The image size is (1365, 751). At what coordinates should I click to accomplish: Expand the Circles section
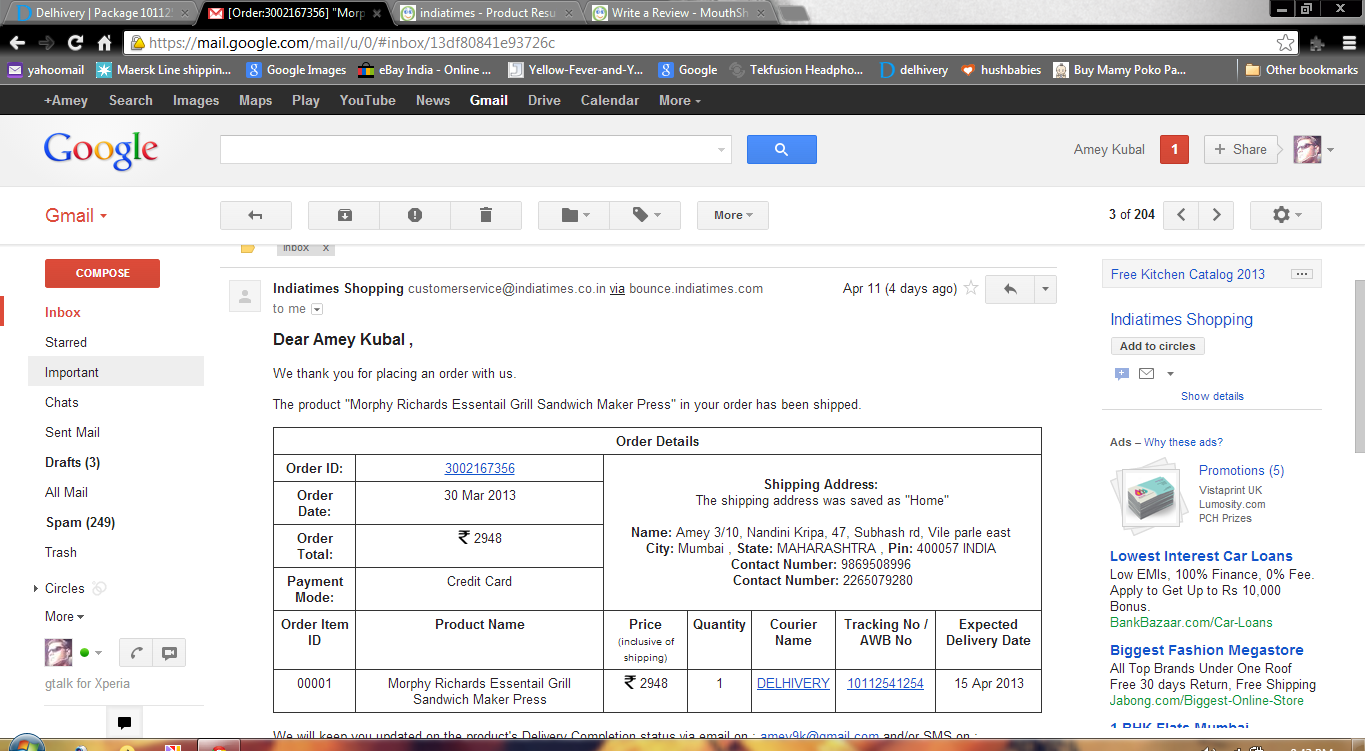point(37,588)
